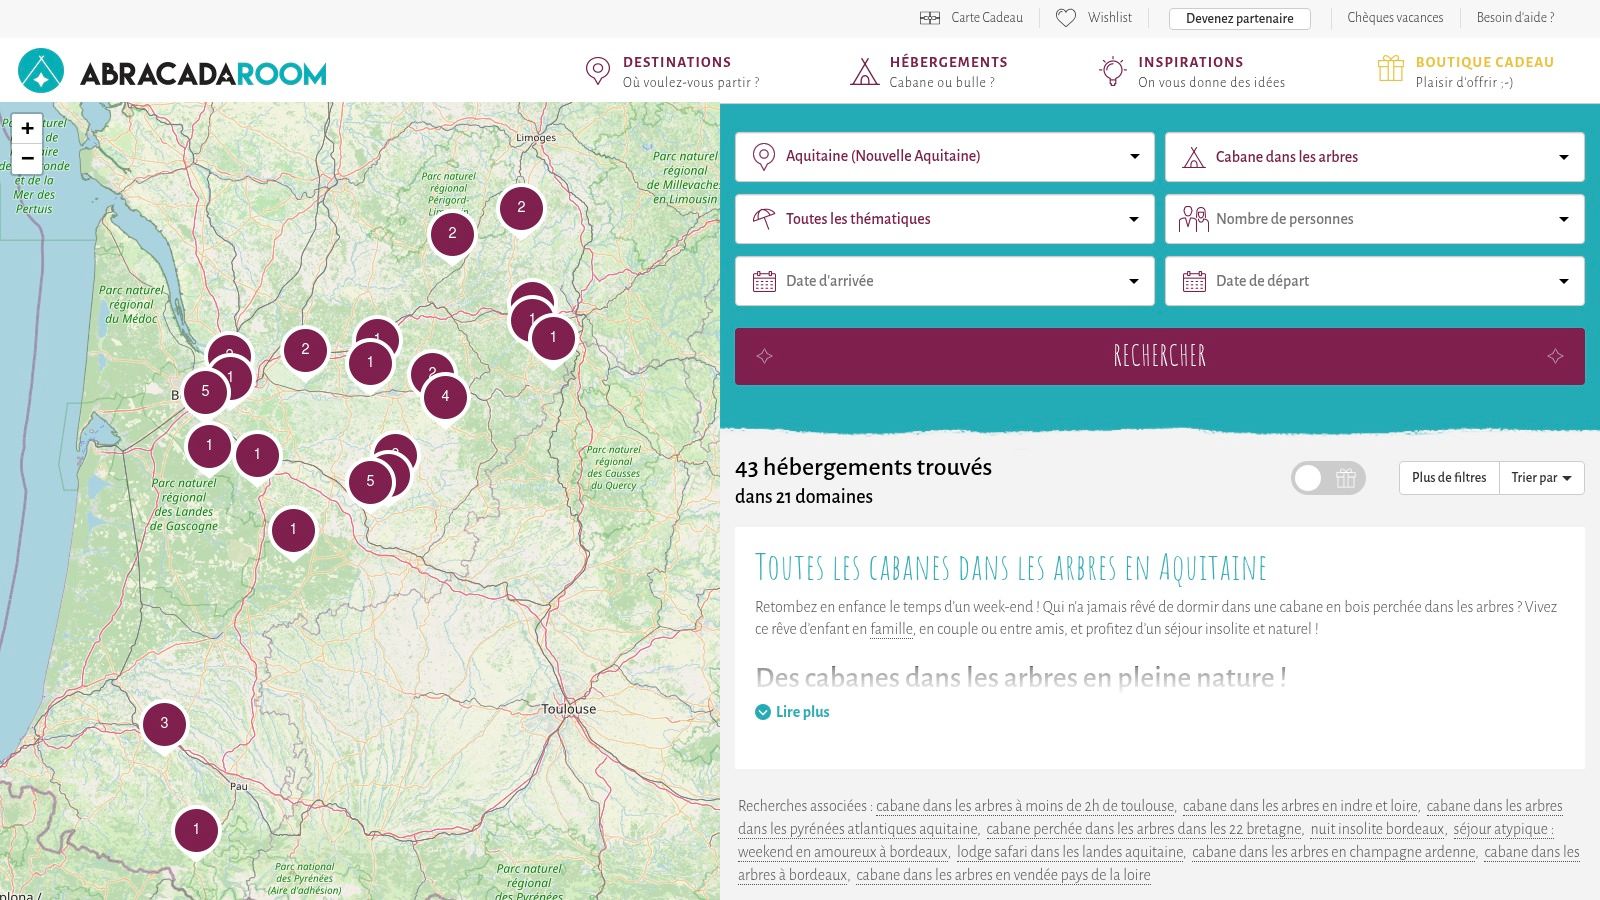
Task: Click the Carte Cadeau link text
Action: coord(987,18)
